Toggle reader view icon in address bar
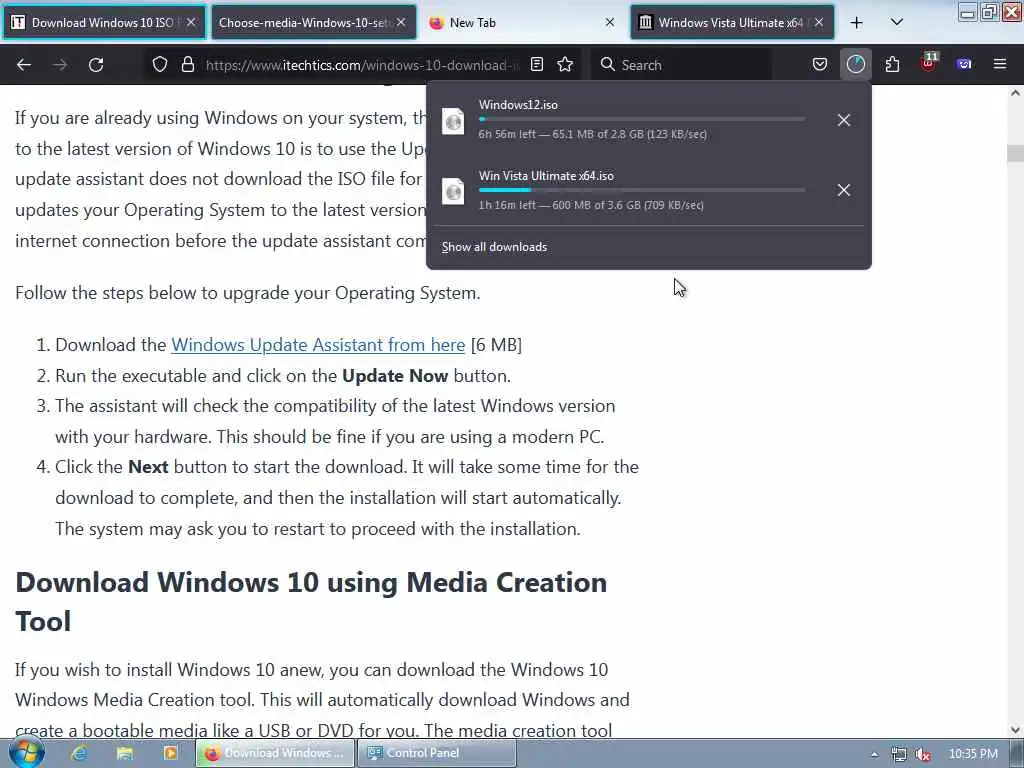 click(x=537, y=65)
